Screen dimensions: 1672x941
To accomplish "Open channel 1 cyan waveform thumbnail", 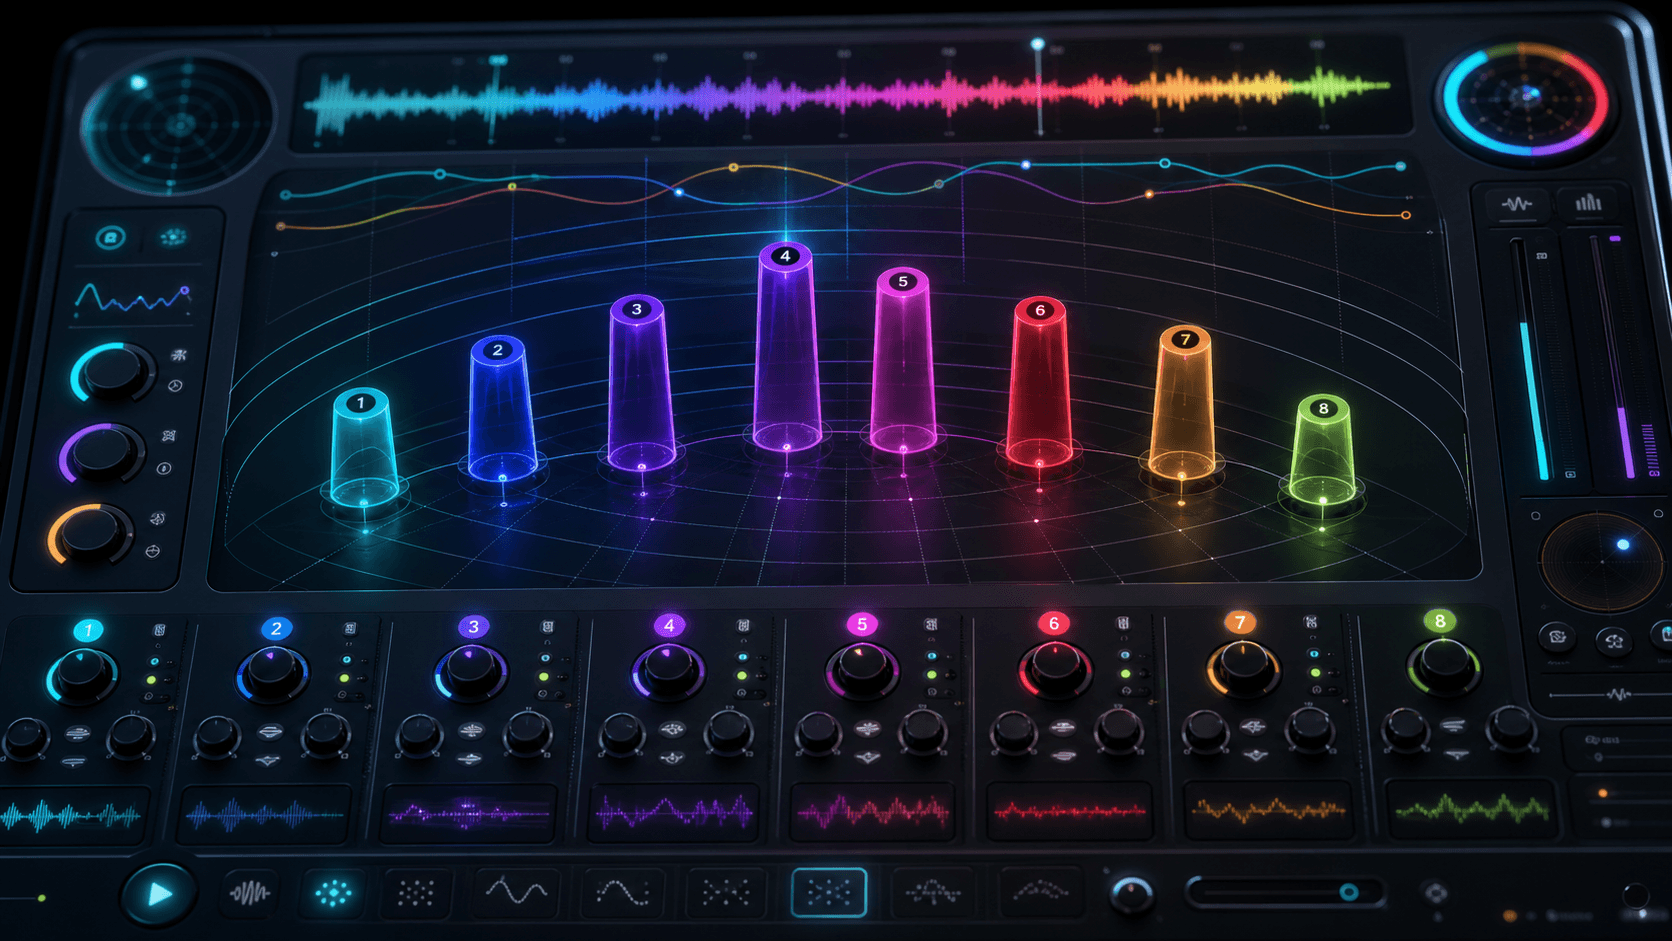I will (x=72, y=817).
